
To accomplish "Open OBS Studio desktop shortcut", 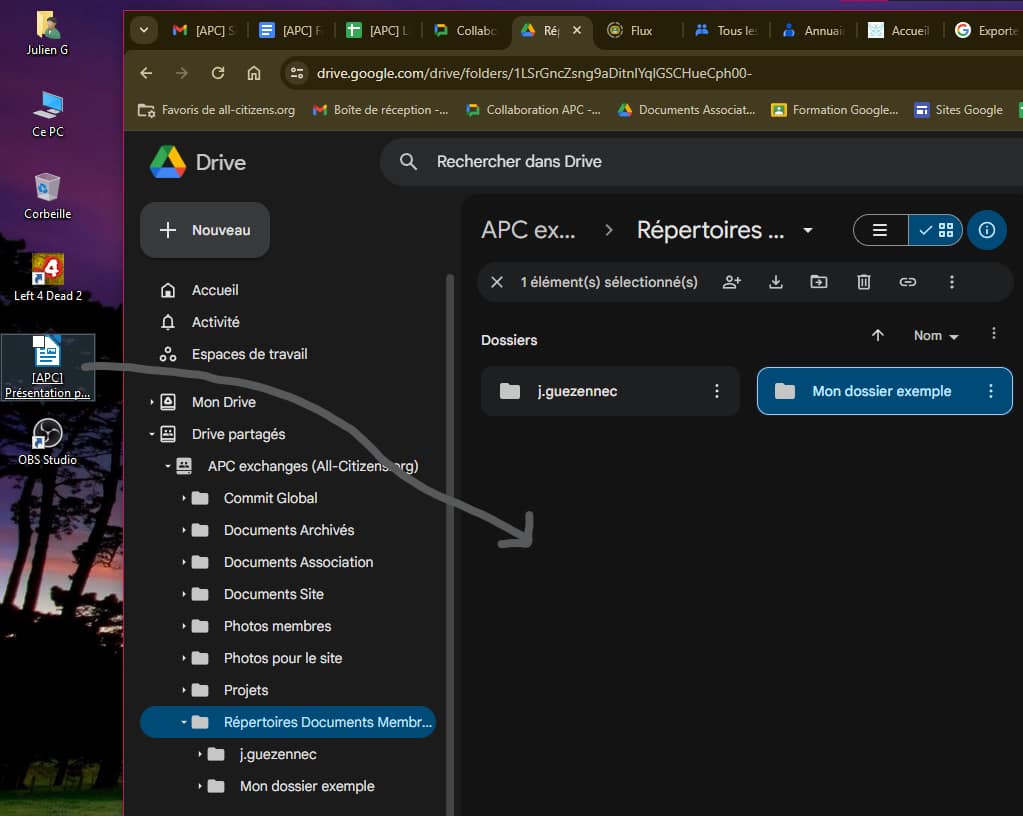I will tap(47, 442).
